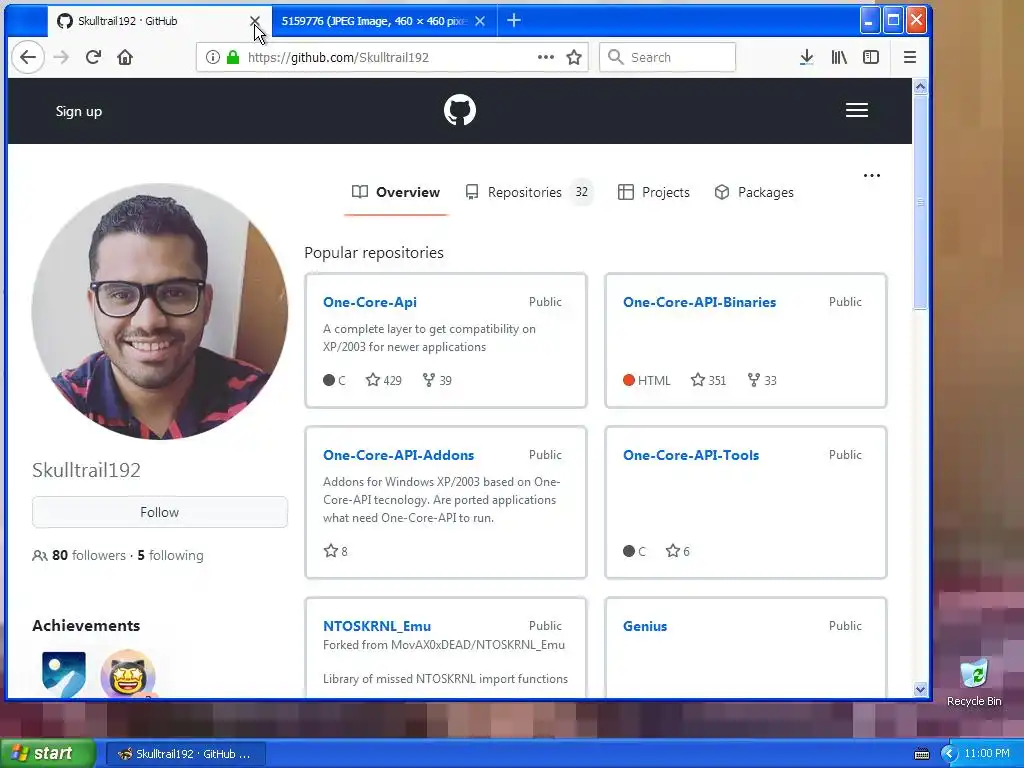1024x768 pixels.
Task: Click the Sign up link
Action: click(78, 111)
